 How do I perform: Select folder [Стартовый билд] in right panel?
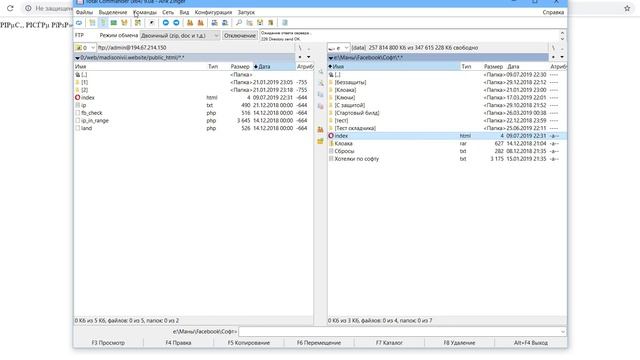click(x=447, y=113)
